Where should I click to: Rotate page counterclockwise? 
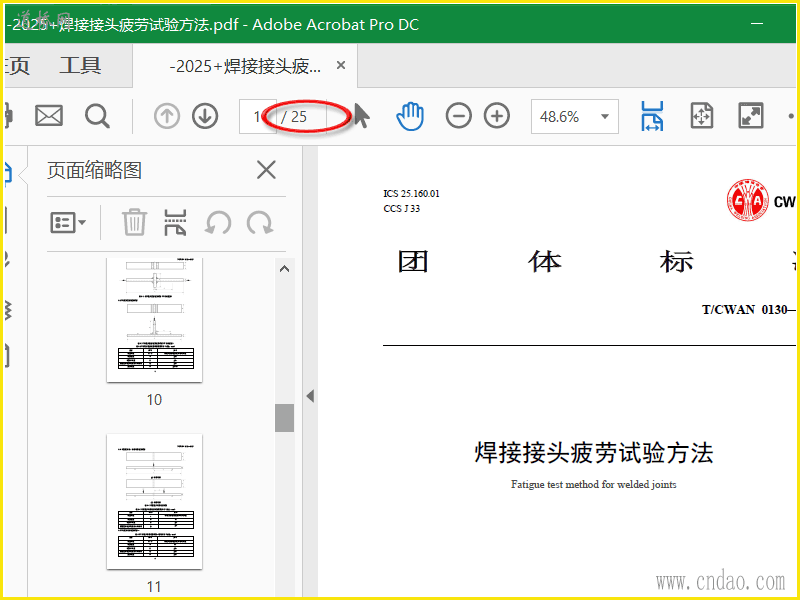218,223
